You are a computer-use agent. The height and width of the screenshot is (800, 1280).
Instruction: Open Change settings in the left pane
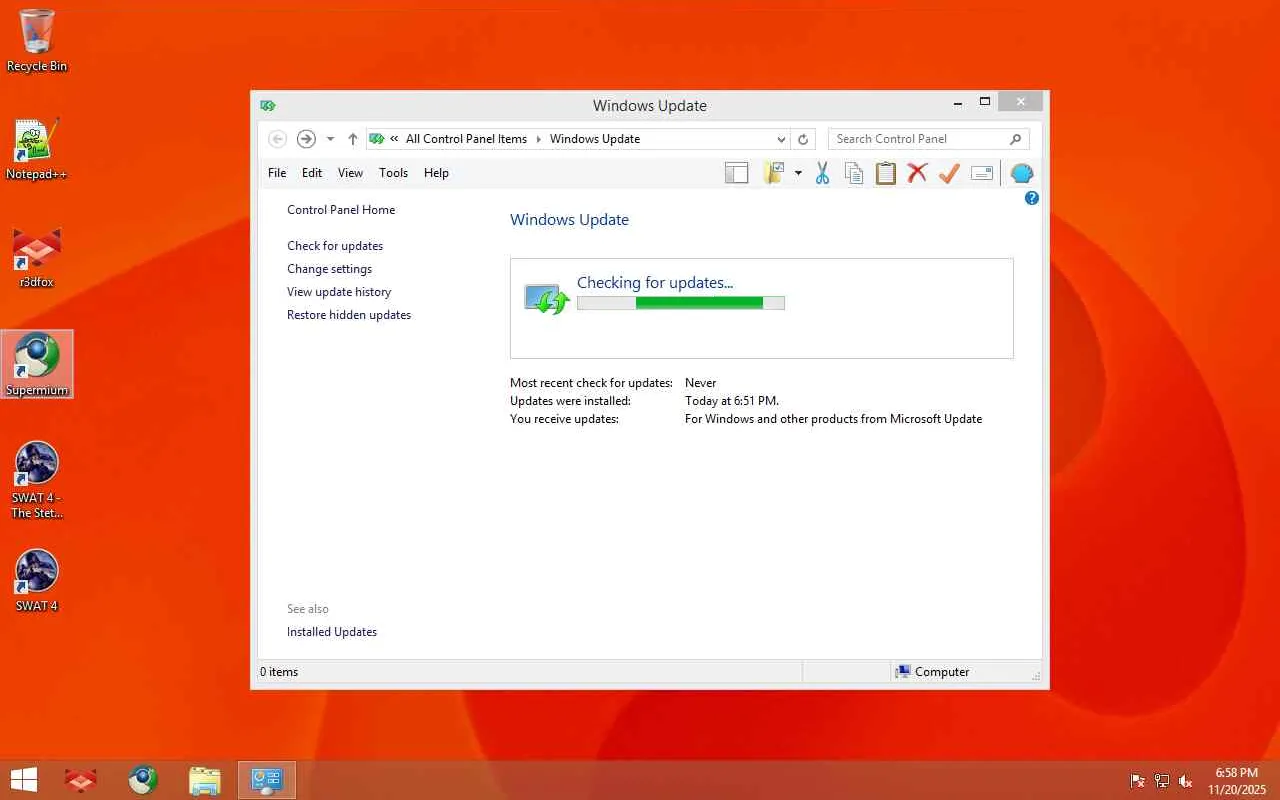[x=329, y=269]
